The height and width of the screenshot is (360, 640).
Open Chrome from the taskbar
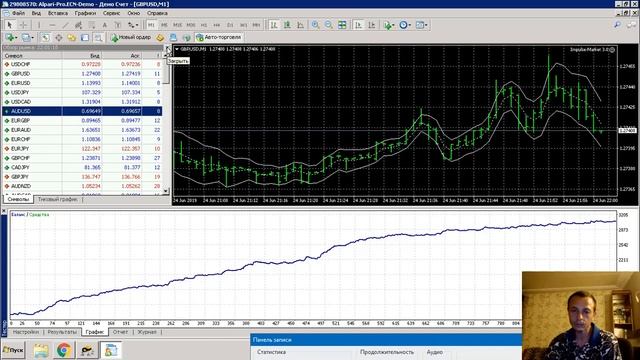coord(63,350)
